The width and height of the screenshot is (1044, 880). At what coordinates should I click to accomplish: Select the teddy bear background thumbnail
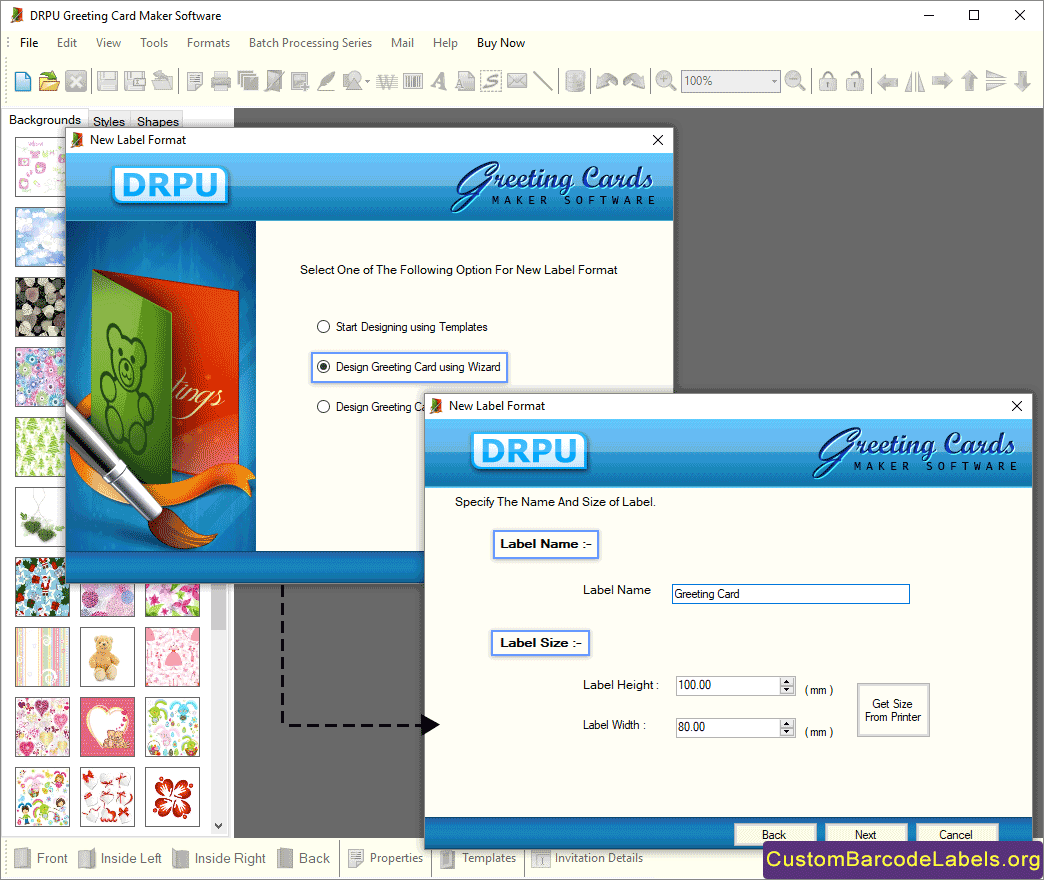(107, 657)
